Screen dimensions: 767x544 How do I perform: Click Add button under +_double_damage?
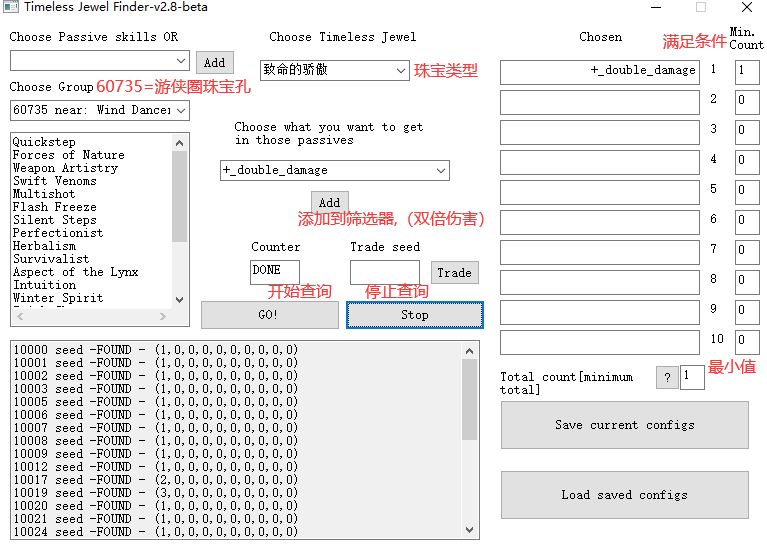329,202
